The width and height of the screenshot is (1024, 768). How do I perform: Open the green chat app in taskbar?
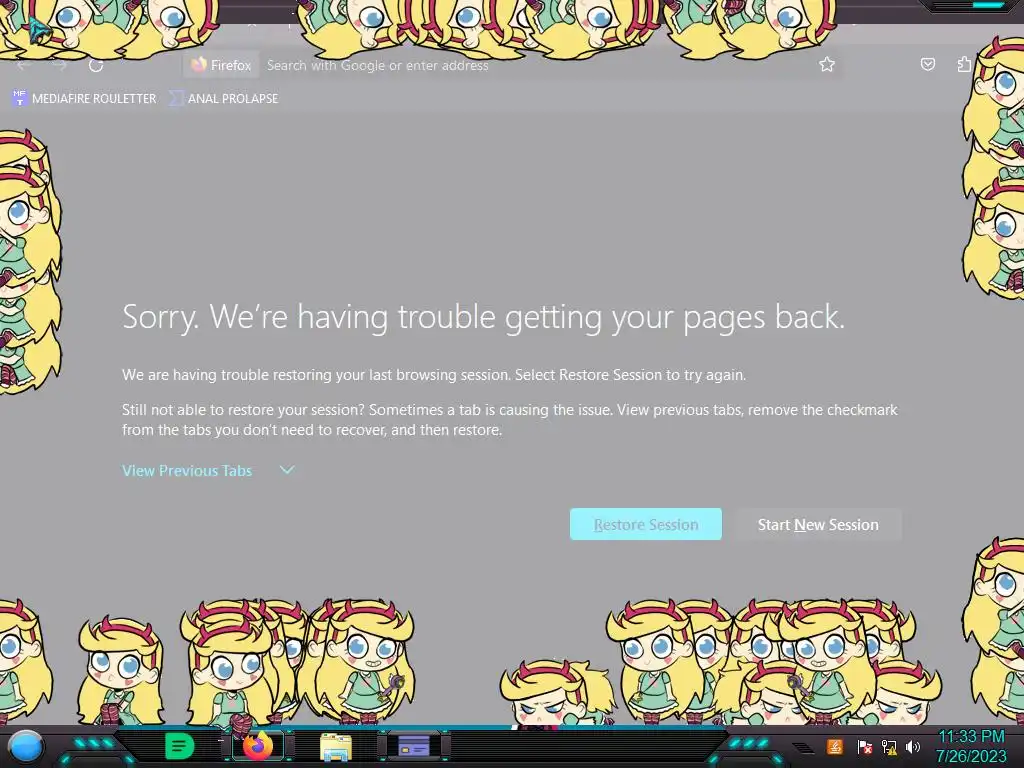pos(180,746)
